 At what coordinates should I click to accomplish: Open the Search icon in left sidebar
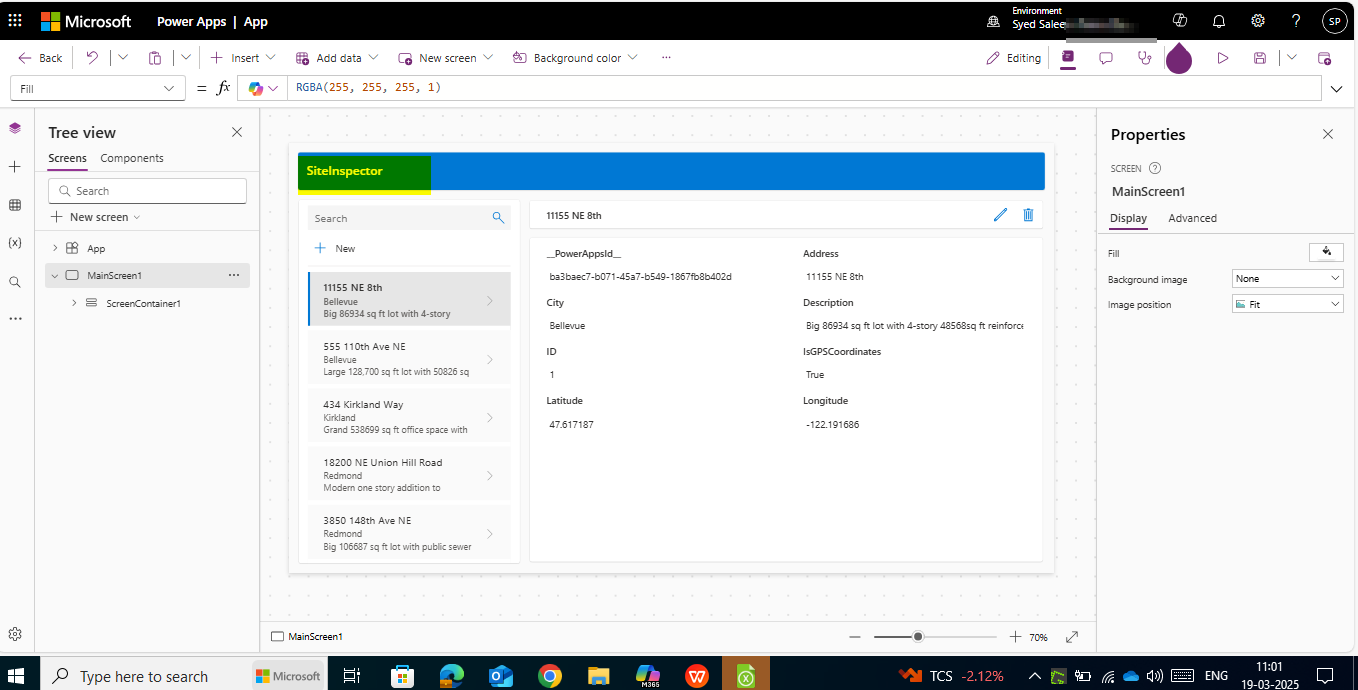(15, 282)
